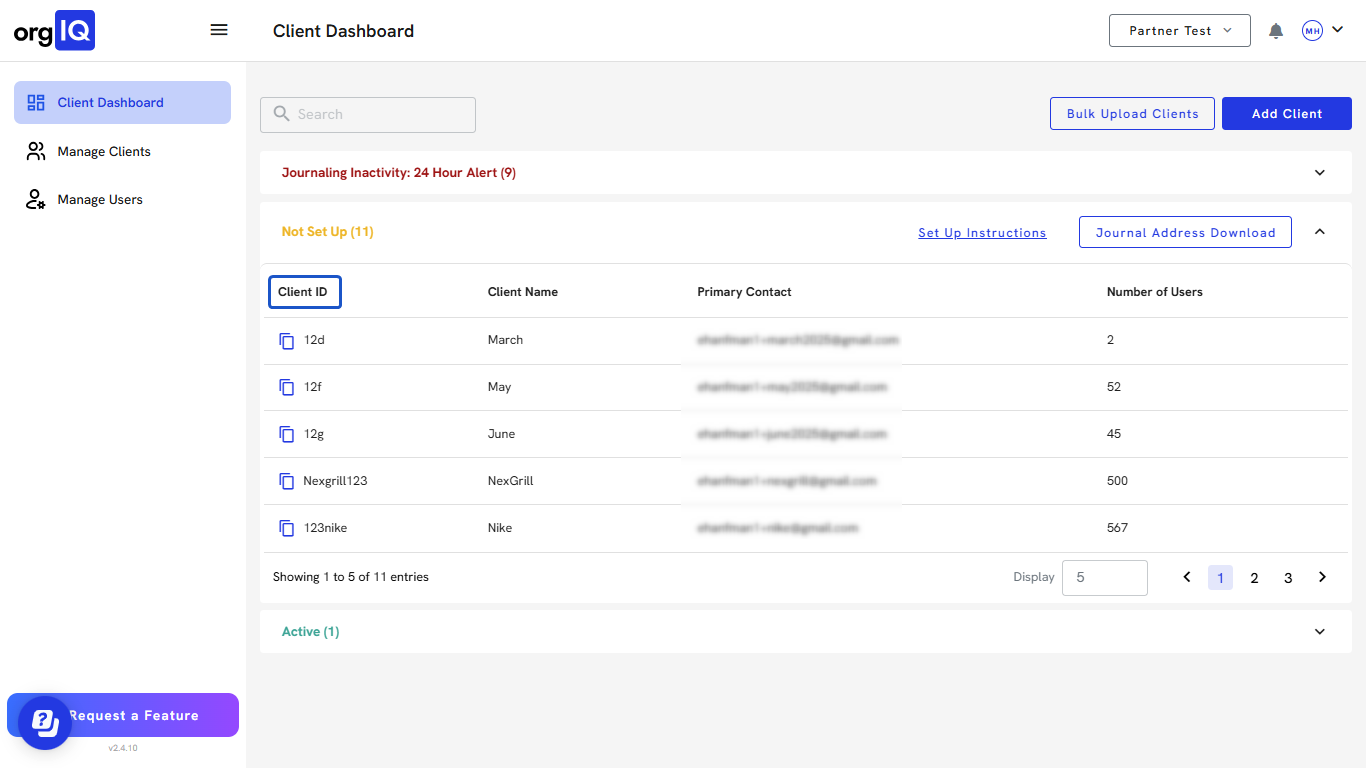Image resolution: width=1366 pixels, height=768 pixels.
Task: Click Bulk Upload Clients
Action: click(x=1132, y=114)
